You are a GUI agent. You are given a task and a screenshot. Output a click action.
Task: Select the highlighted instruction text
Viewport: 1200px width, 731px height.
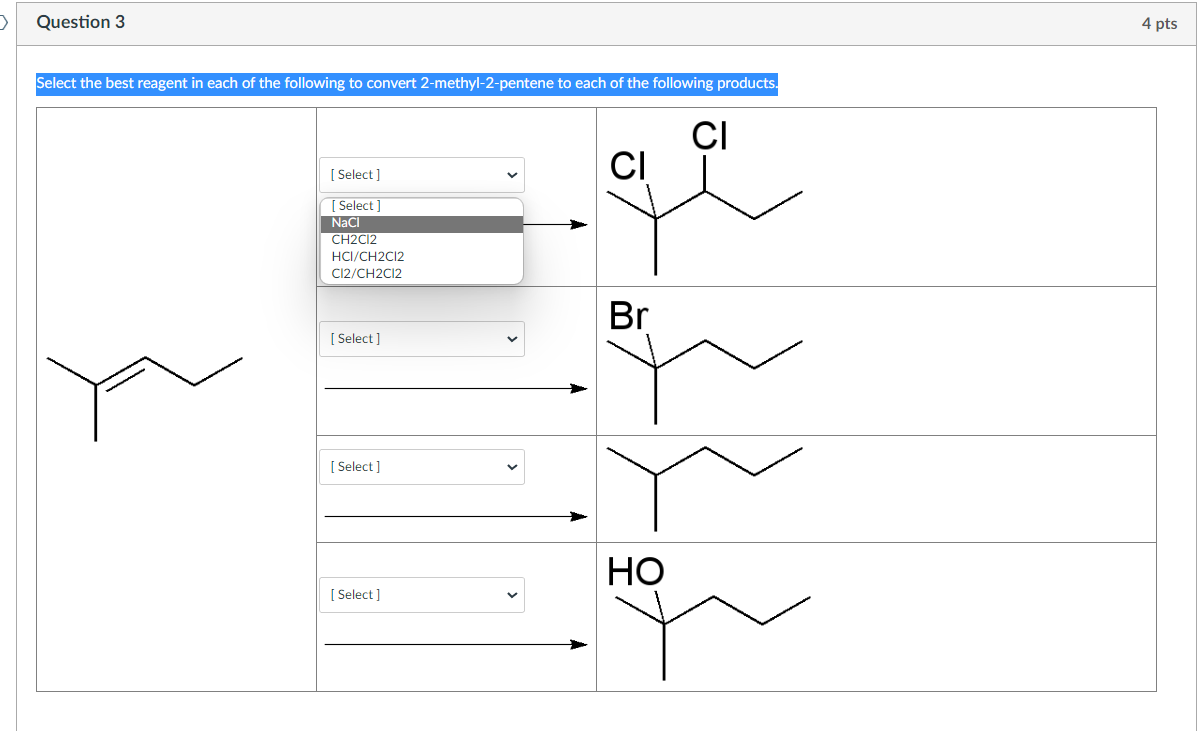pyautogui.click(x=405, y=83)
